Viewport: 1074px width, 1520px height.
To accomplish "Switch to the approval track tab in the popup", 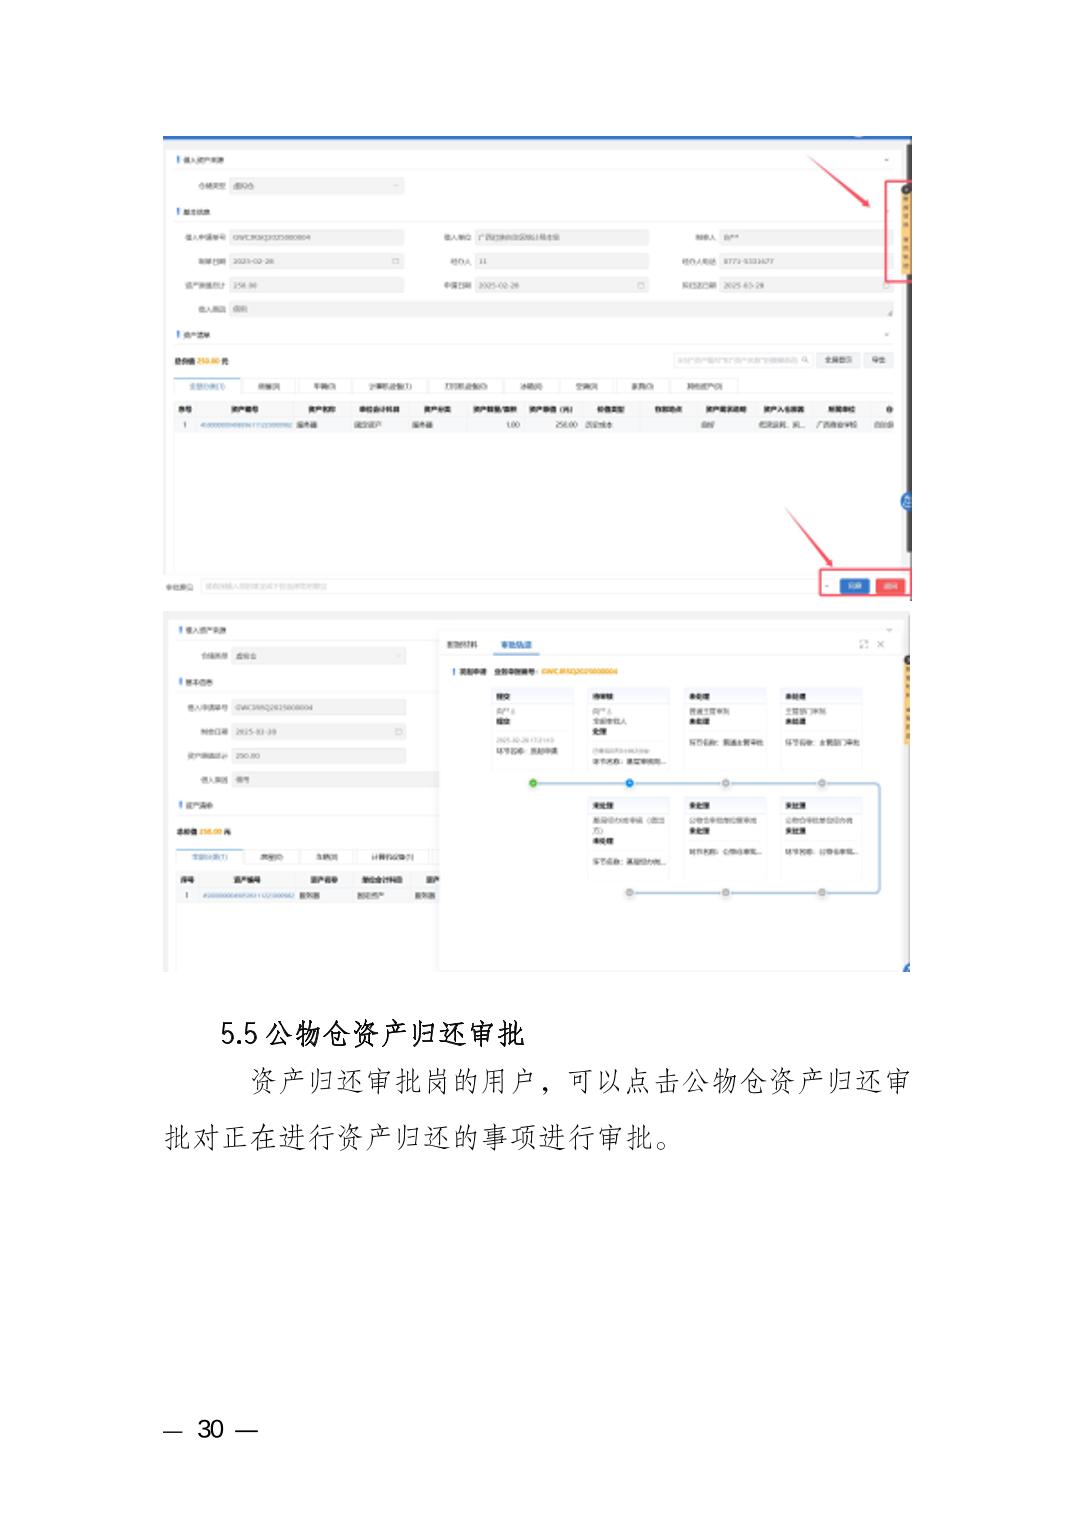I will click(516, 645).
